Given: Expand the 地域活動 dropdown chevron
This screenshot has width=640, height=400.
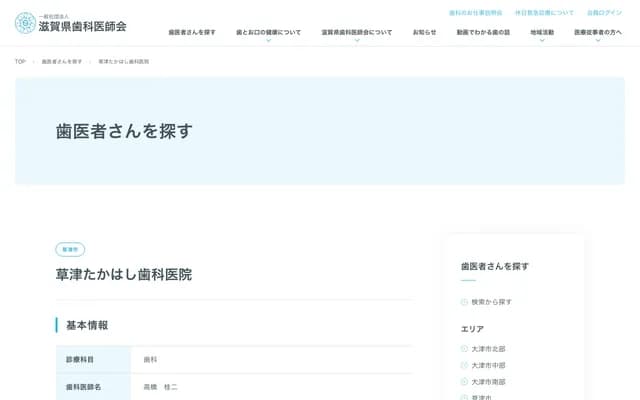Looking at the screenshot, I should [x=542, y=41].
